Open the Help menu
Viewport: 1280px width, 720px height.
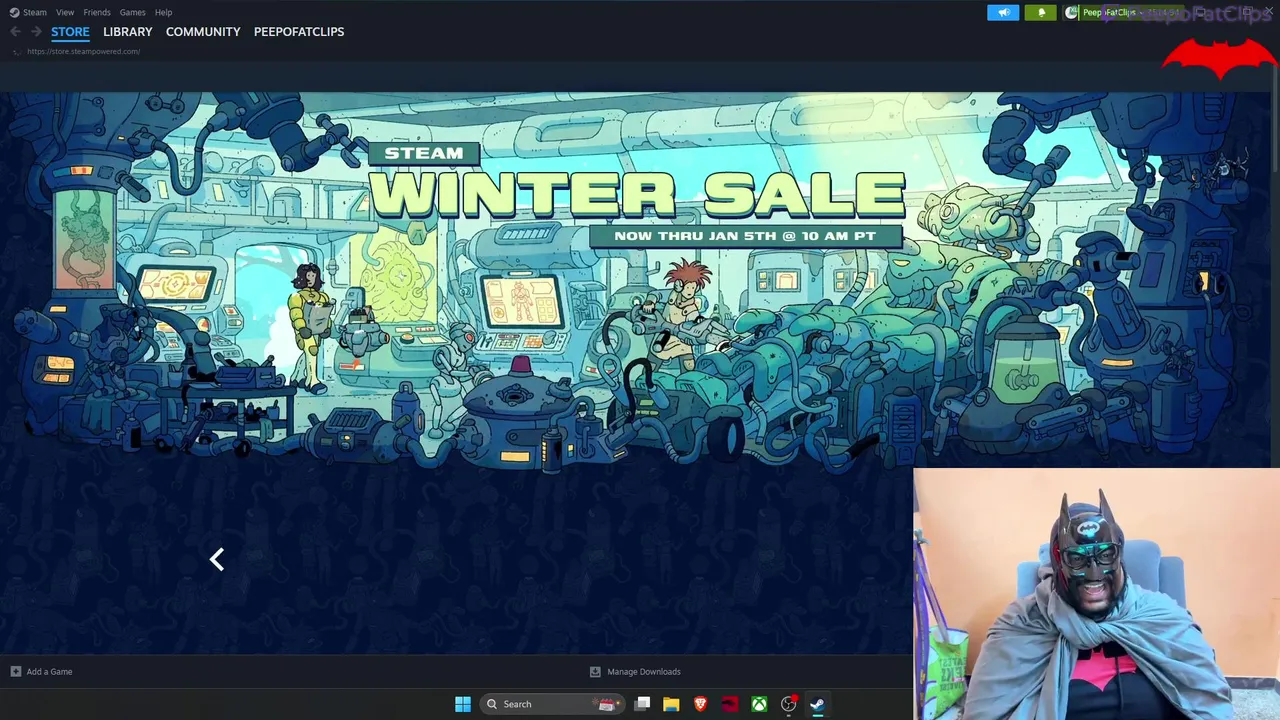(163, 12)
